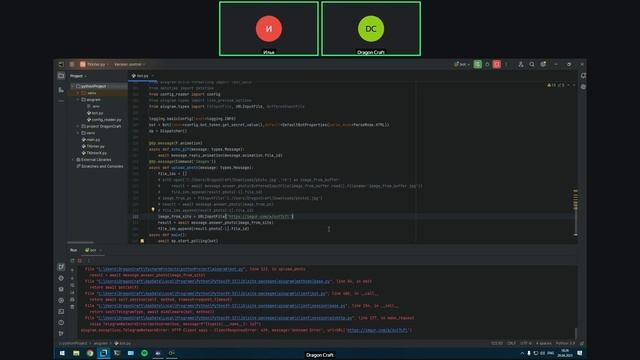This screenshot has width=640, height=360.
Task: Toggle scroll to end in Run console
Action: point(72,293)
